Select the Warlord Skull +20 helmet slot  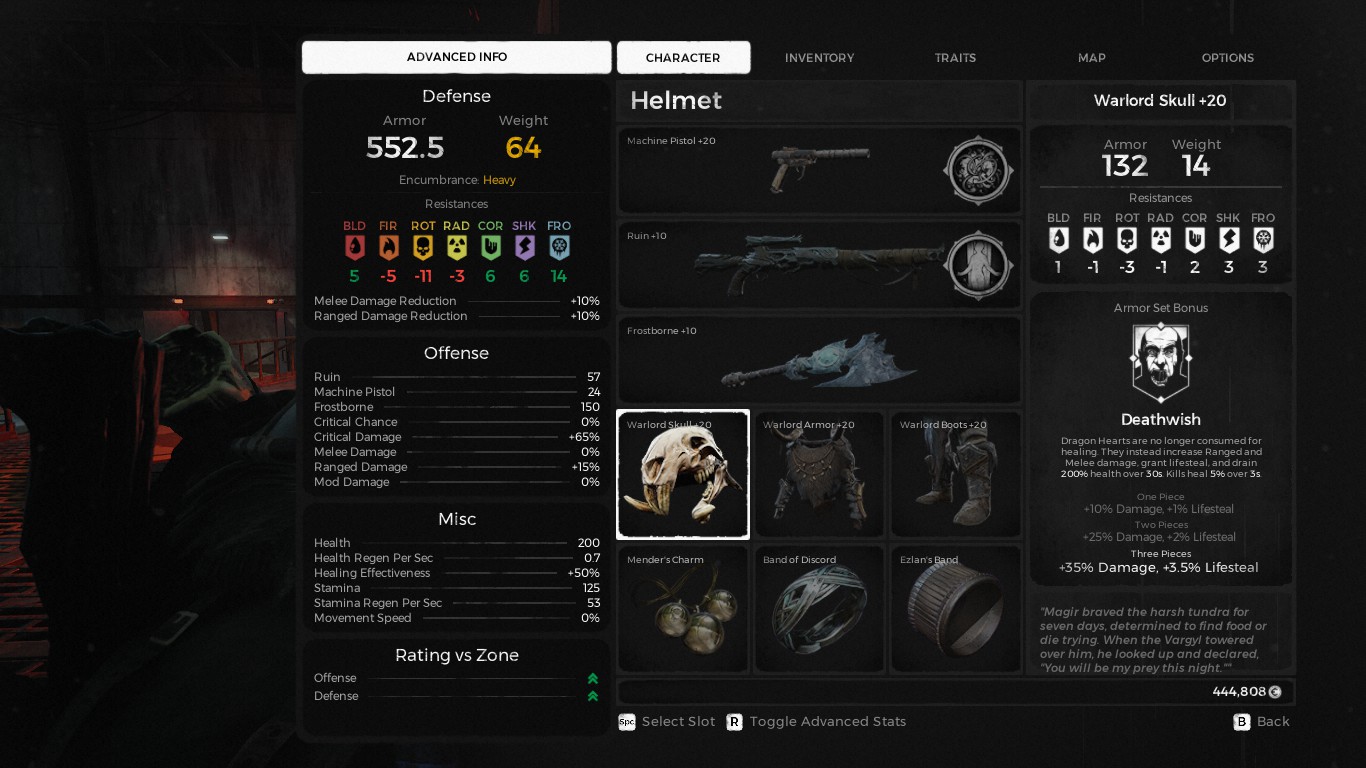683,474
